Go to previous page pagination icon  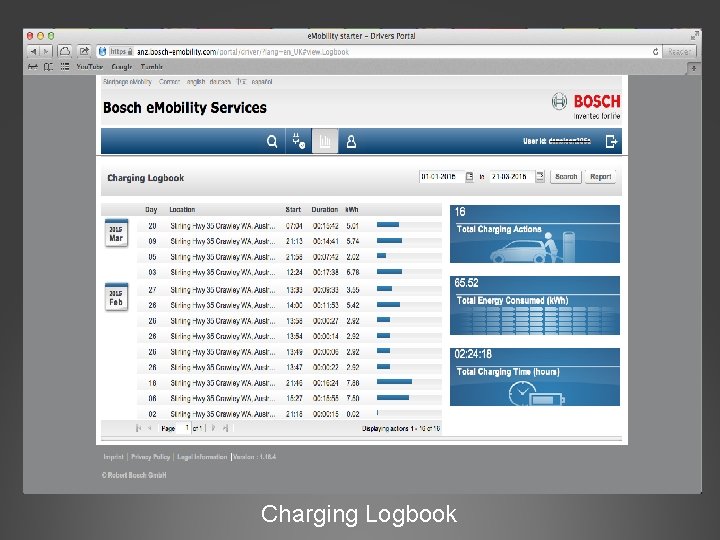150,428
